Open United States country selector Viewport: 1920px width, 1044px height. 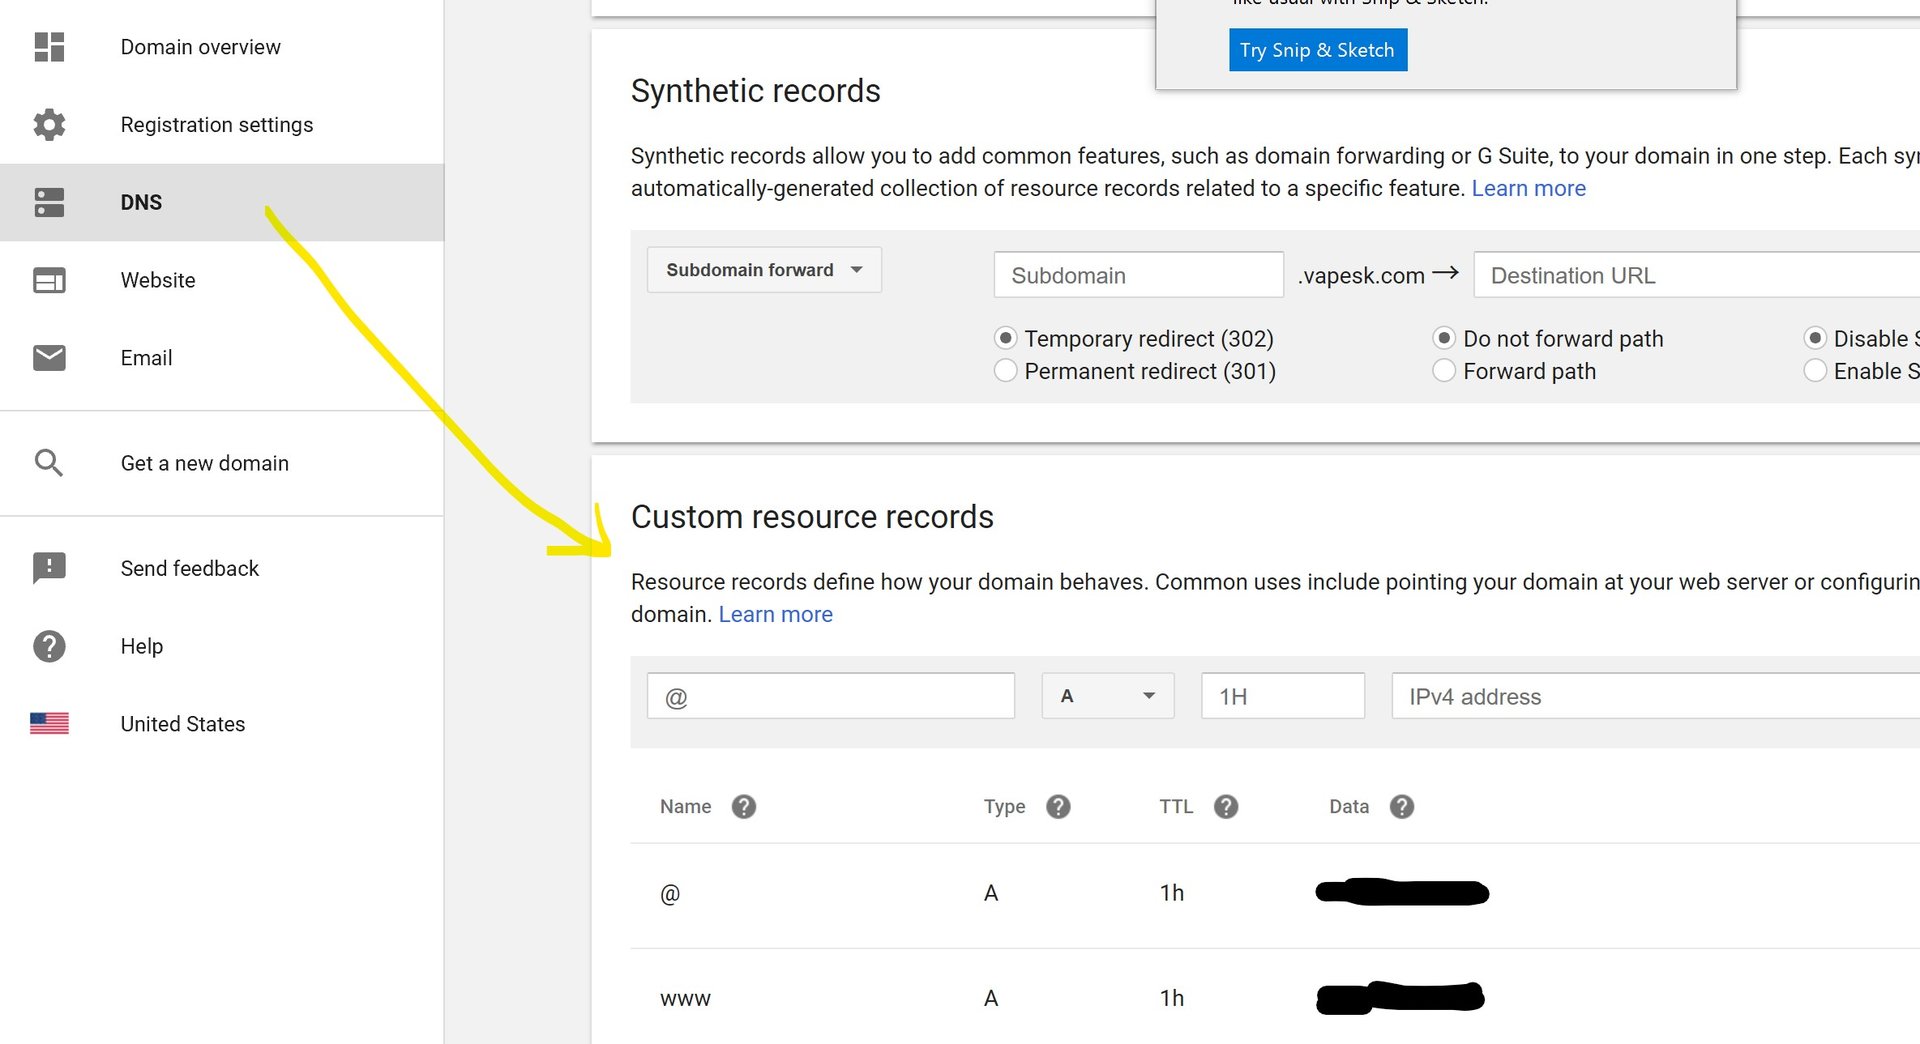(182, 724)
